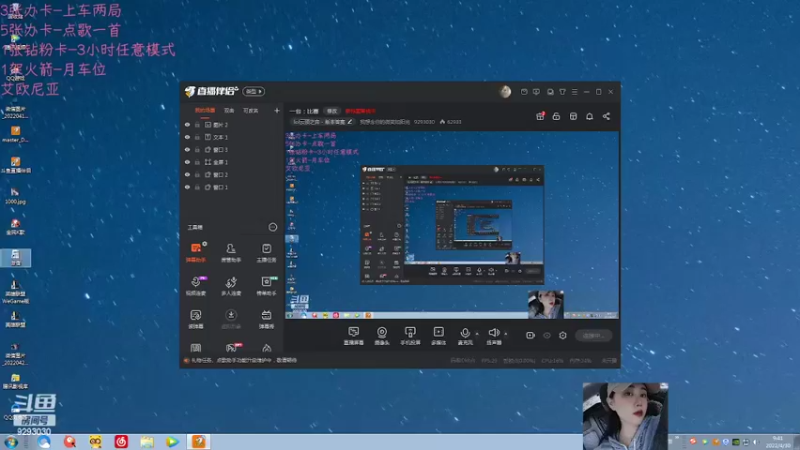Open the Windows Start button
Screen dimensions: 800x450
[x=11, y=442]
